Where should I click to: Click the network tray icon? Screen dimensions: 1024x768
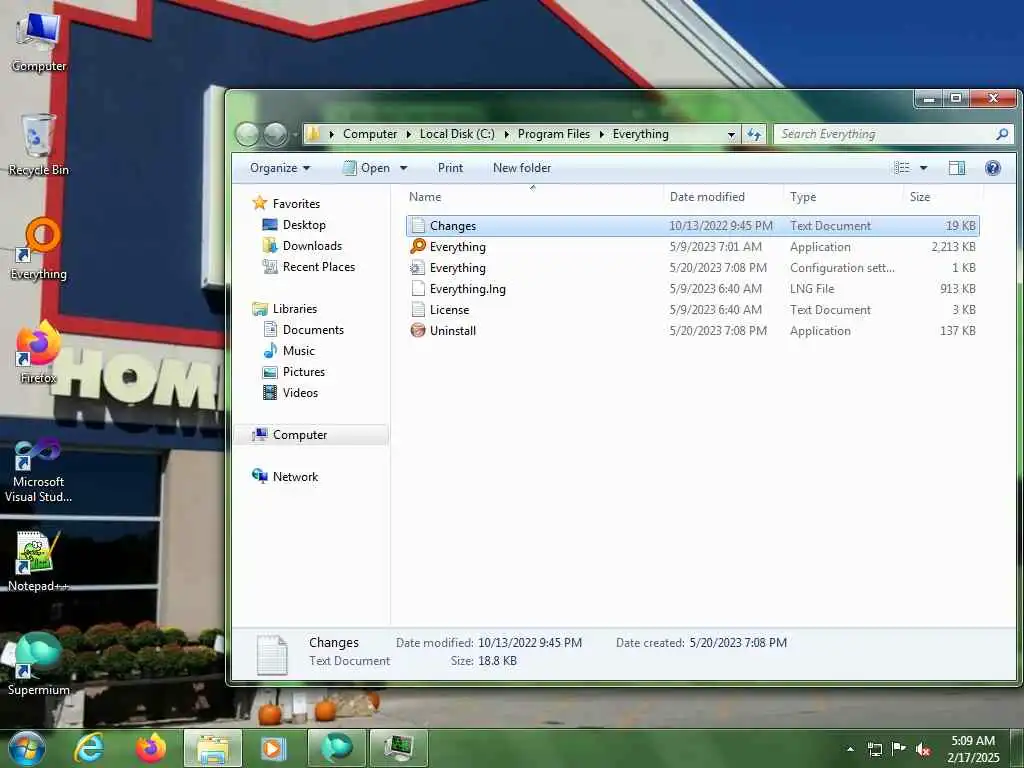coord(874,749)
